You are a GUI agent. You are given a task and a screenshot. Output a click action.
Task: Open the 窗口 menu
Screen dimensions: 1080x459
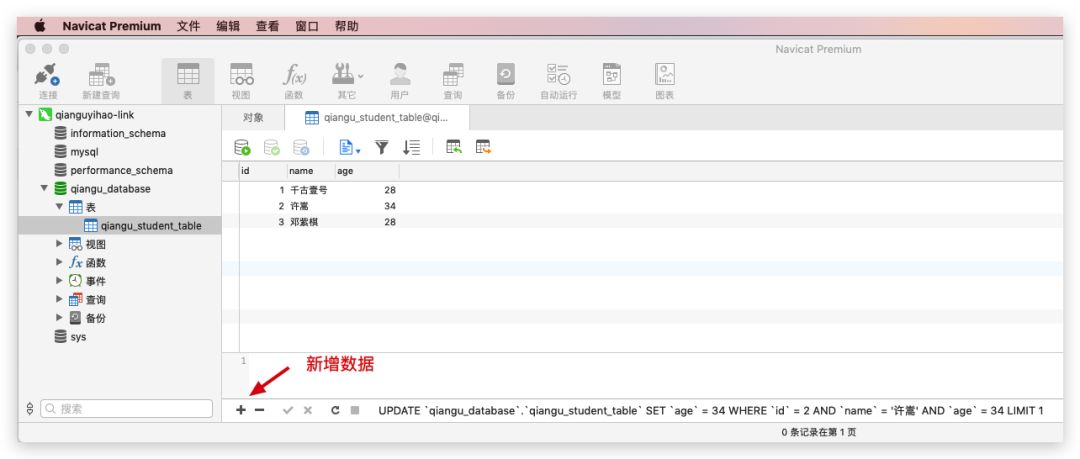click(x=307, y=26)
